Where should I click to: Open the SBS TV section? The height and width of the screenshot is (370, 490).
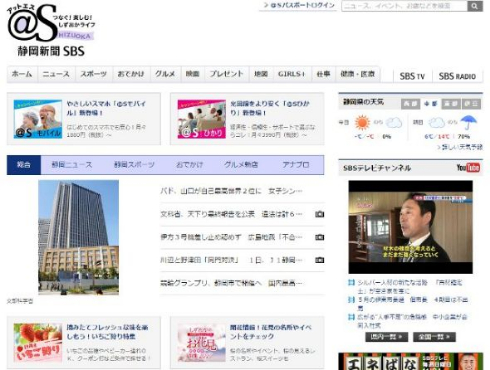tap(412, 76)
